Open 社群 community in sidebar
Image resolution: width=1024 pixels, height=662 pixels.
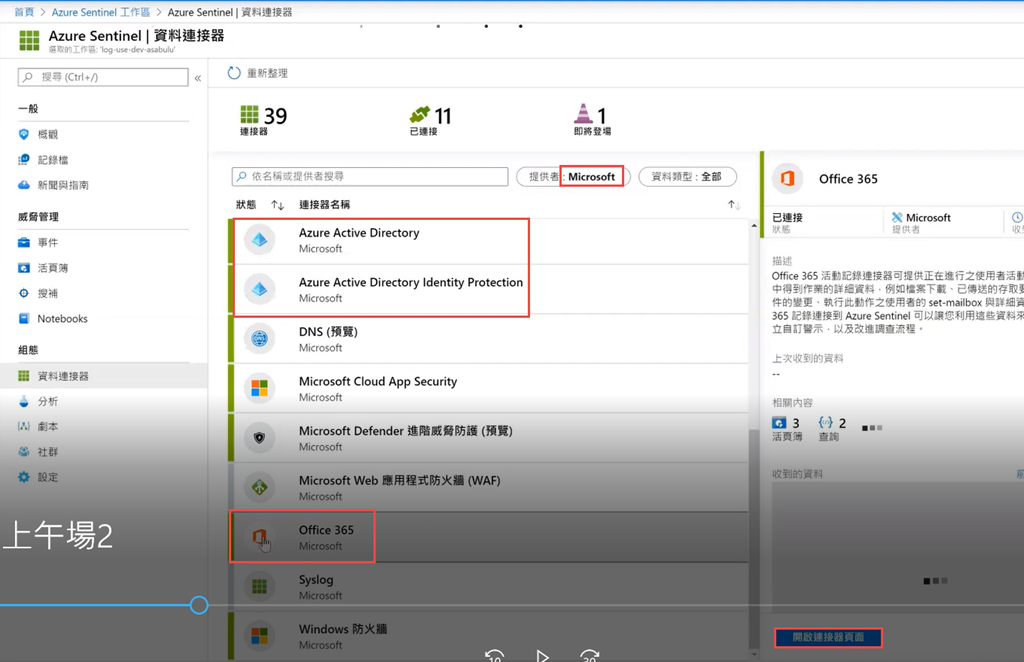(48, 452)
